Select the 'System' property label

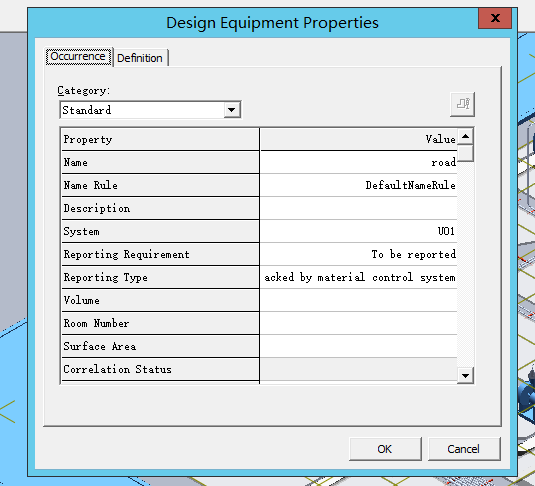(160, 231)
